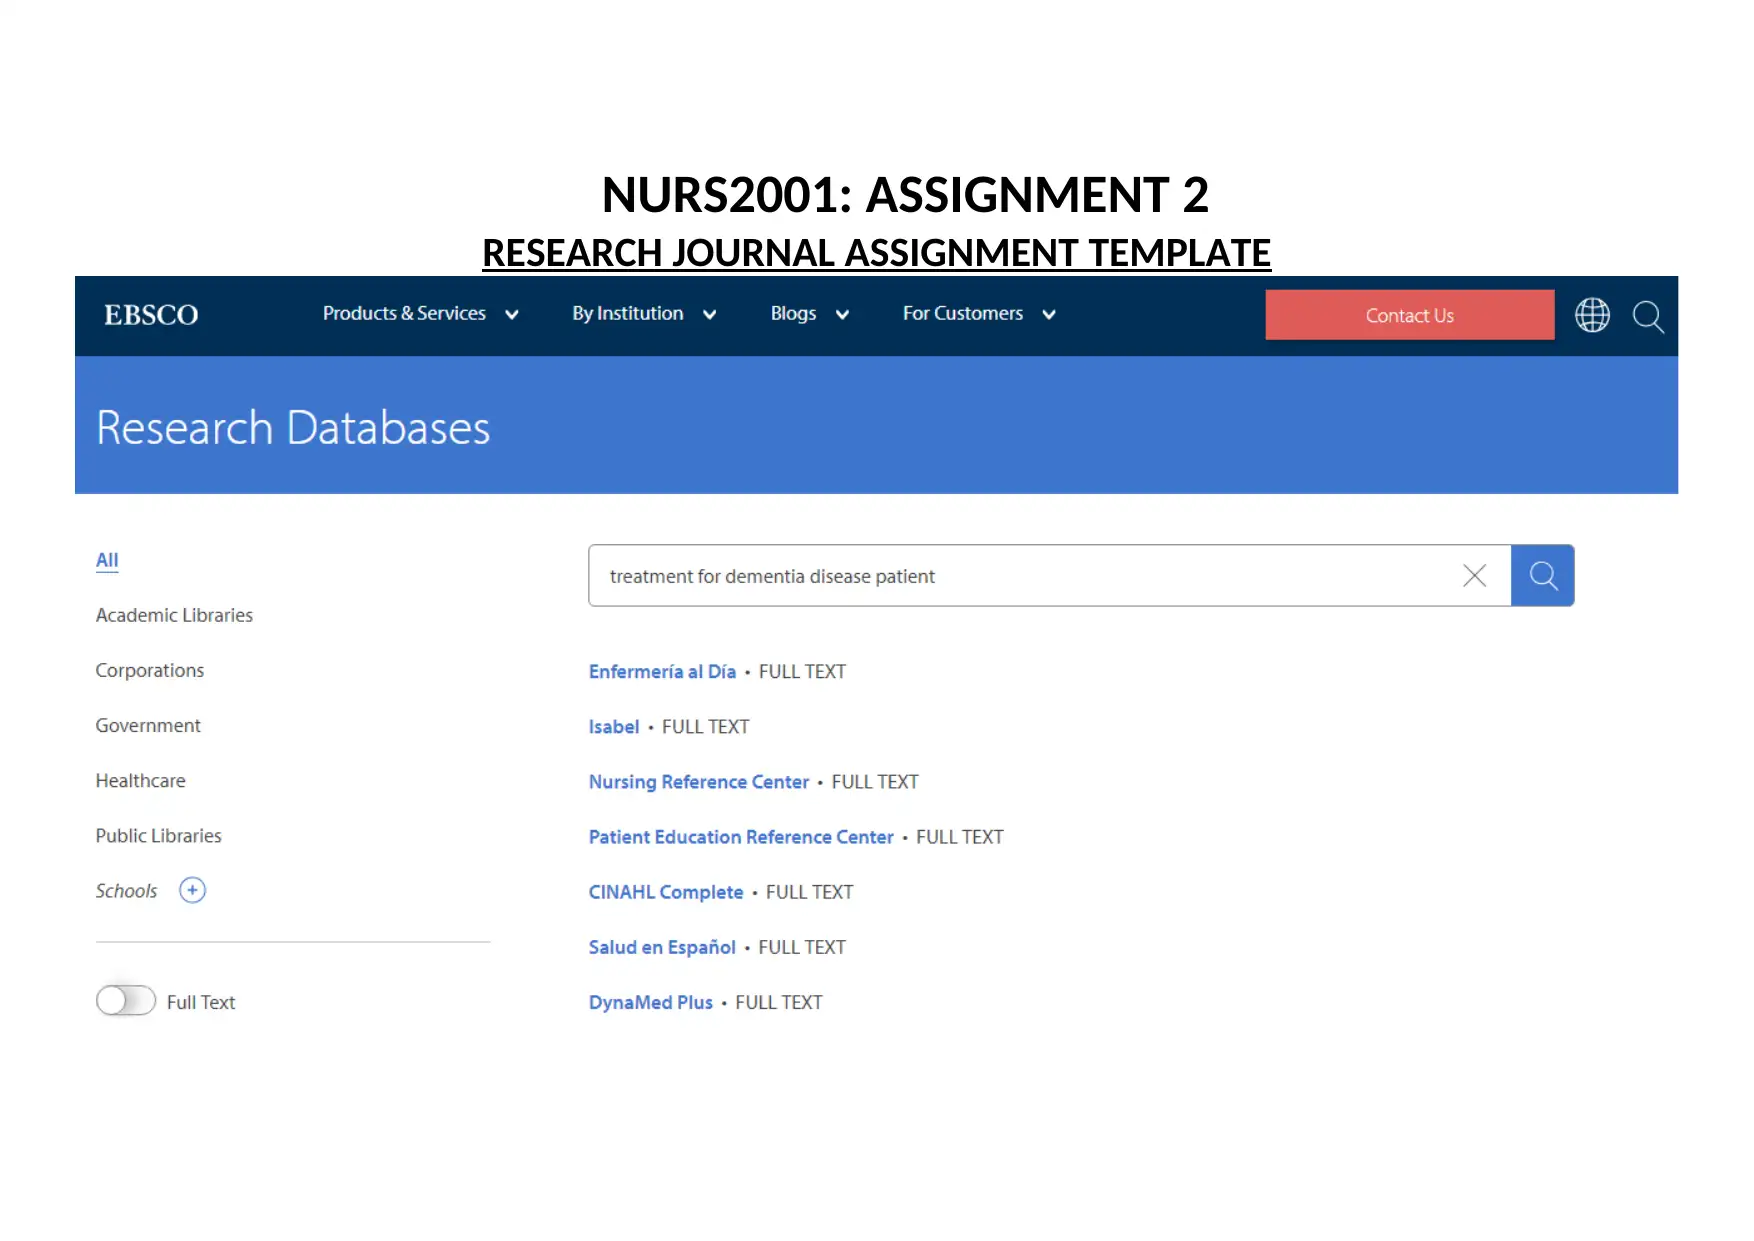Click Research Journal Assignment Template subtitle
This screenshot has width=1754, height=1241.
coord(876,253)
